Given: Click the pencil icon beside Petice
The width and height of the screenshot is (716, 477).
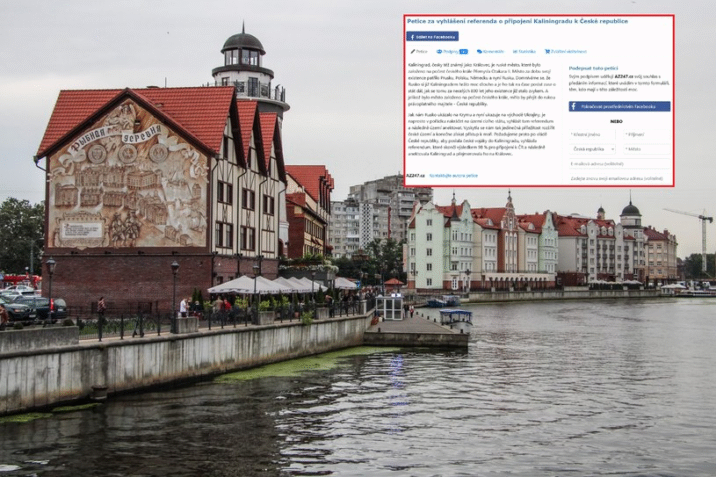Looking at the screenshot, I should click(x=412, y=51).
